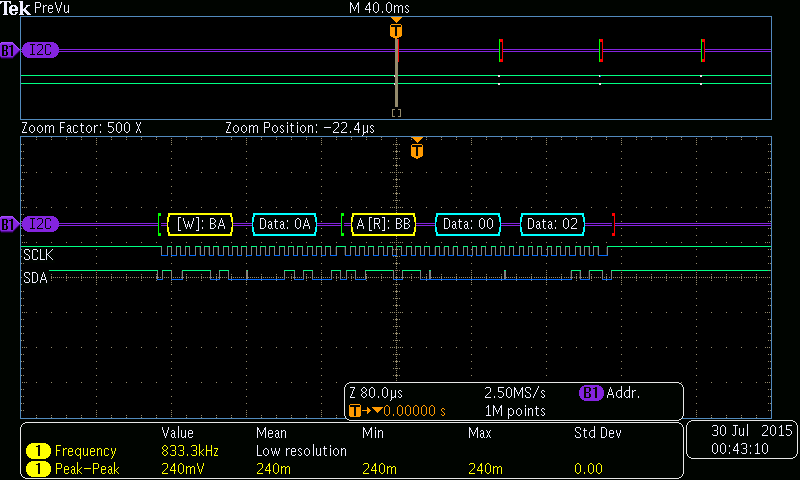Click the Peak-Peak value 240mV

click(x=183, y=469)
